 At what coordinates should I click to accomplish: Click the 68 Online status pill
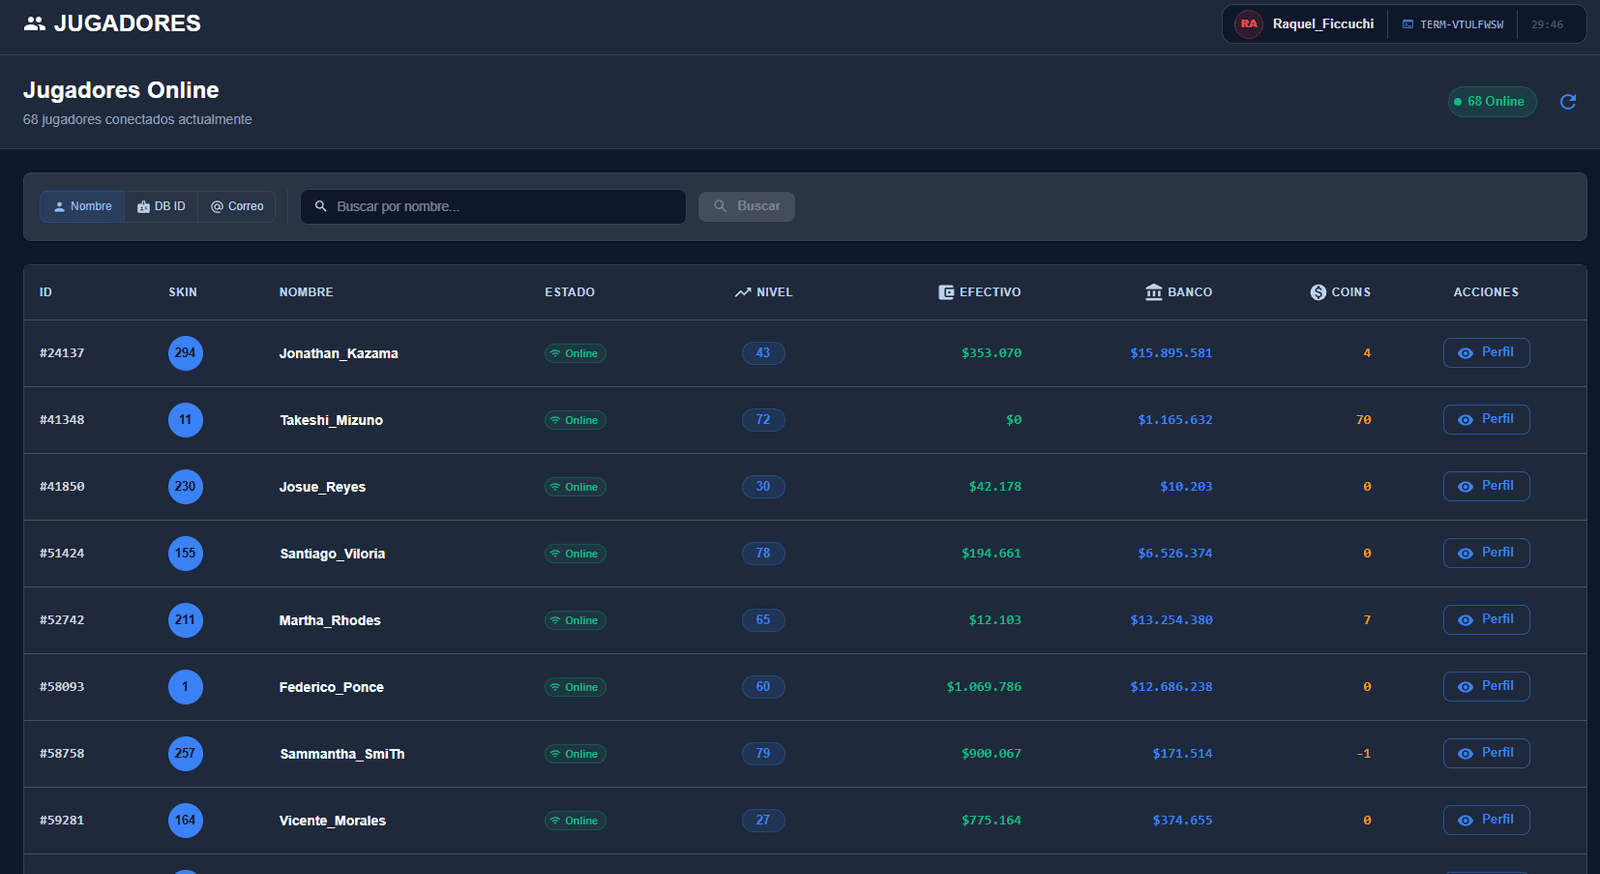click(x=1492, y=101)
